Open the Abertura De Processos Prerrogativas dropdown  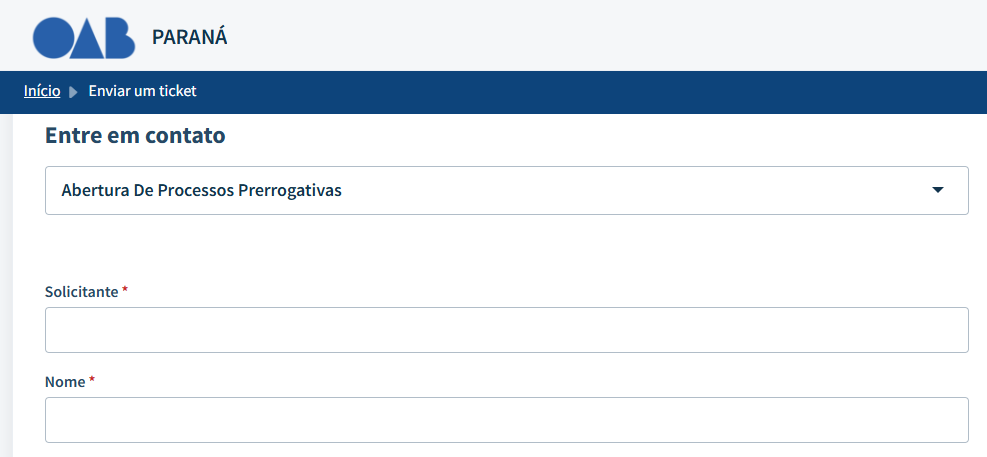[x=506, y=190]
